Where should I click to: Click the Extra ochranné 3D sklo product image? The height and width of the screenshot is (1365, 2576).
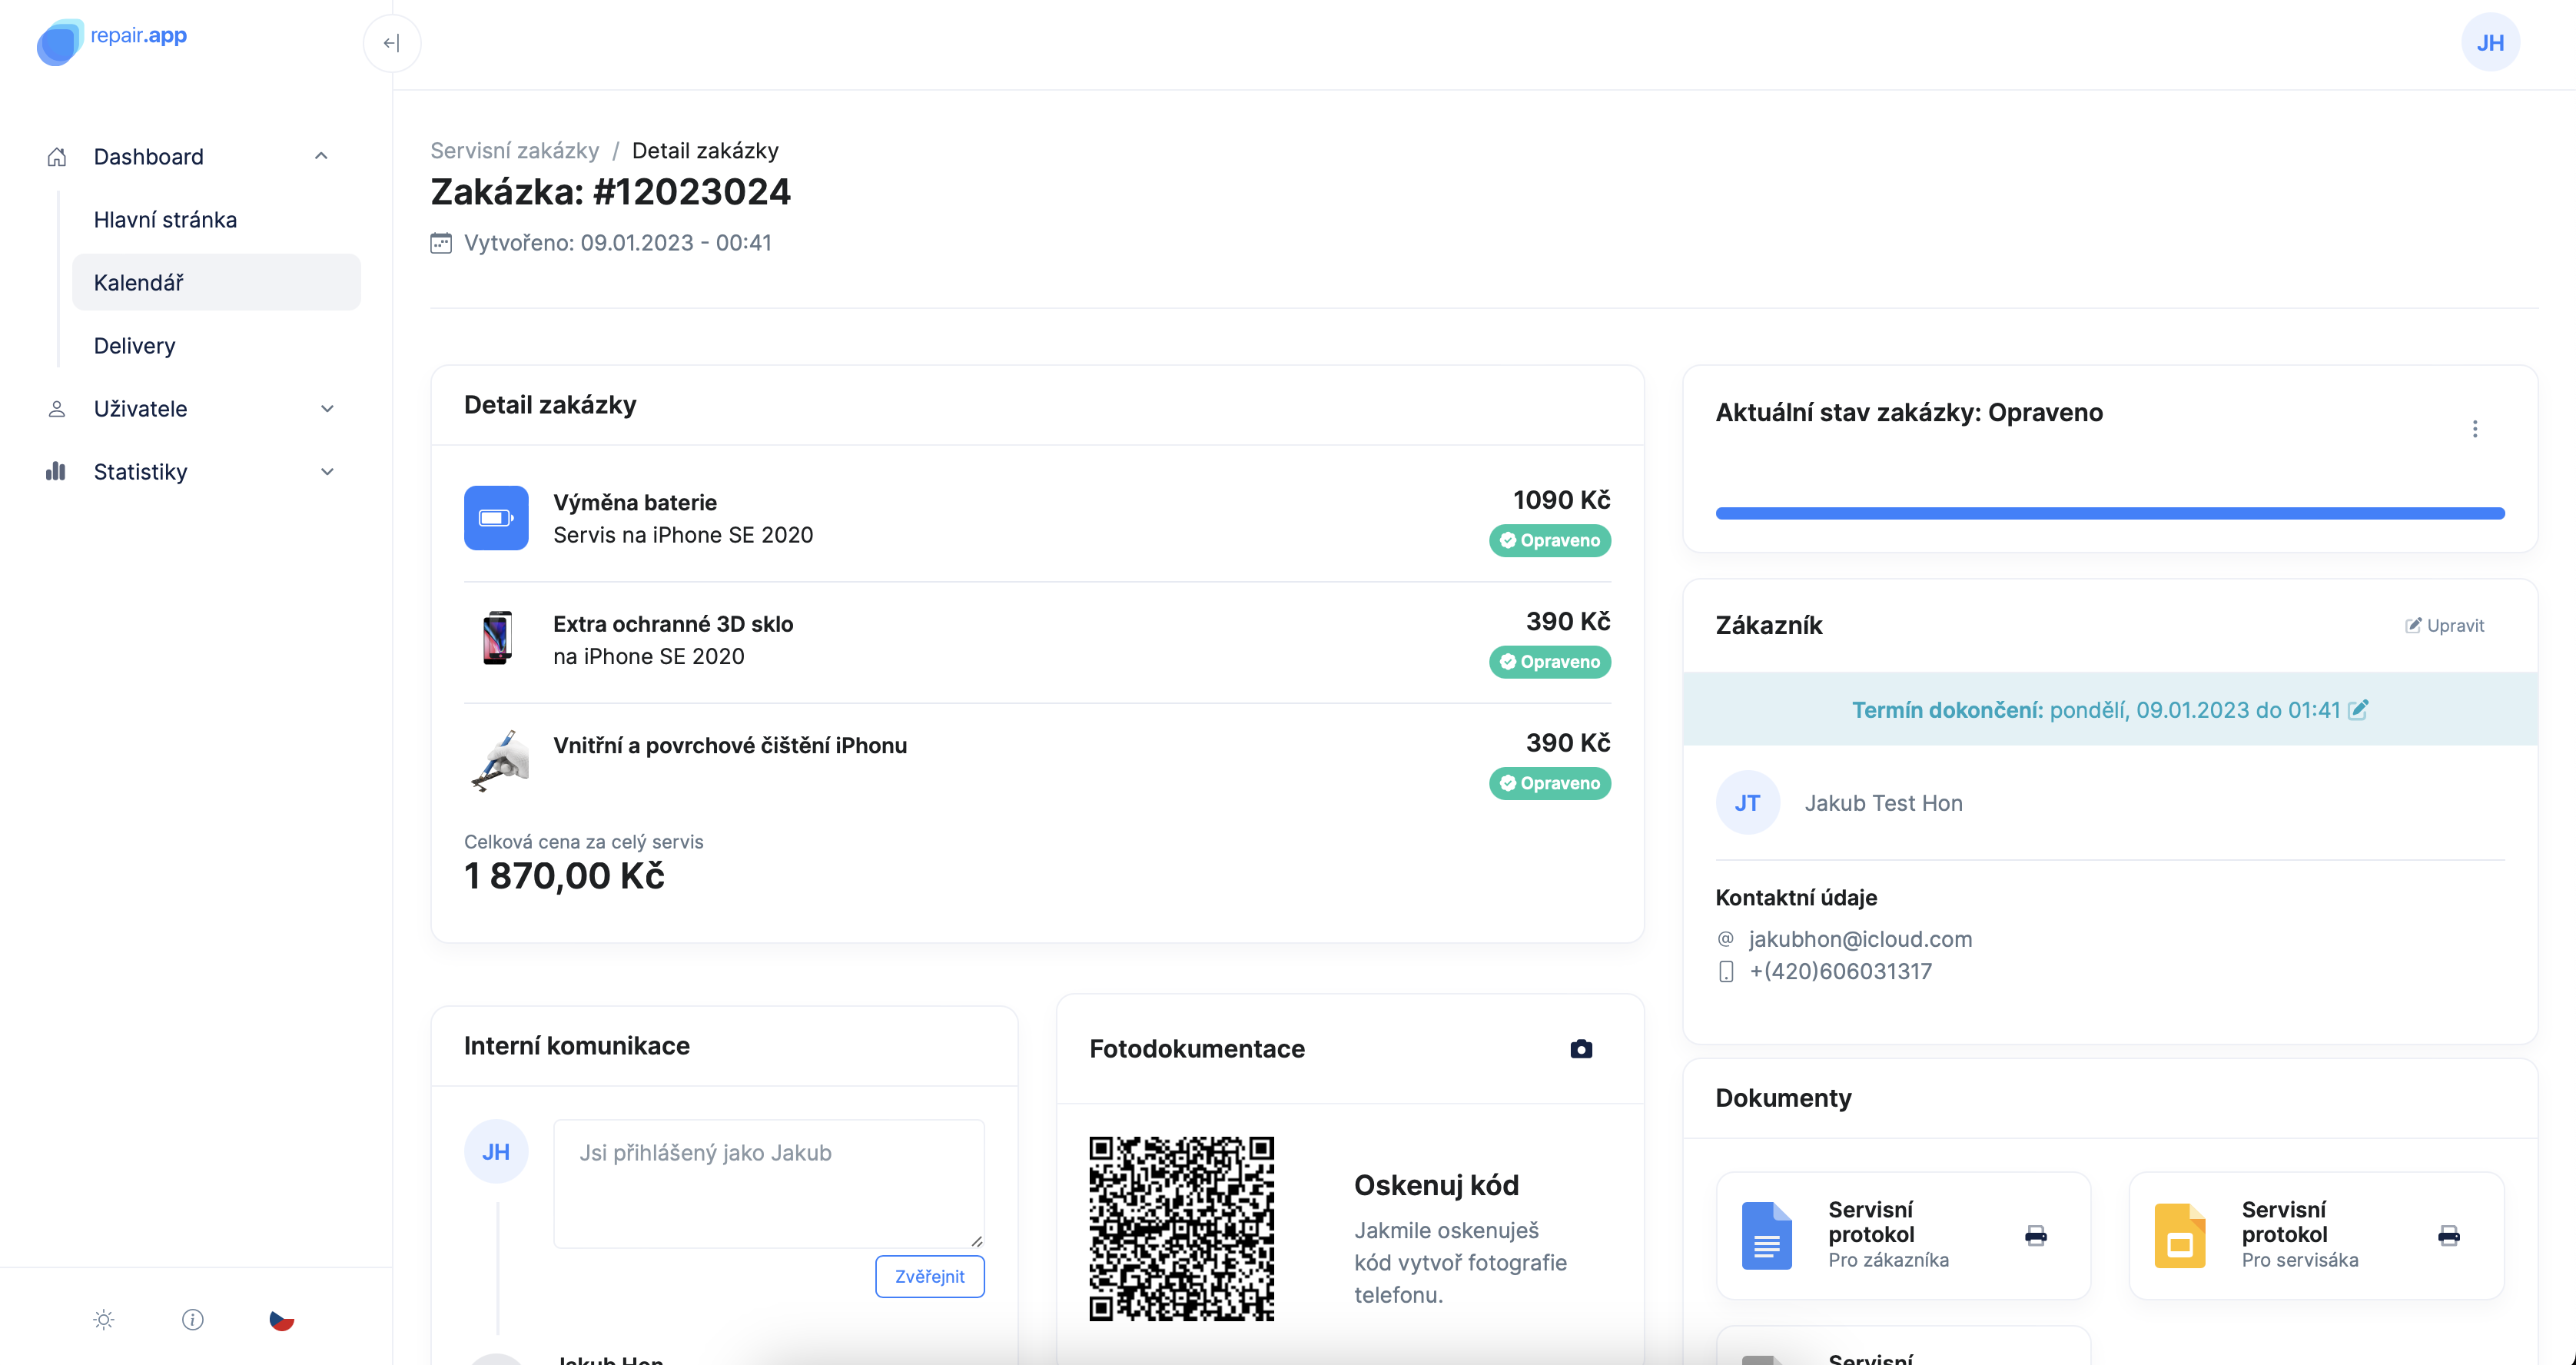pyautogui.click(x=496, y=638)
